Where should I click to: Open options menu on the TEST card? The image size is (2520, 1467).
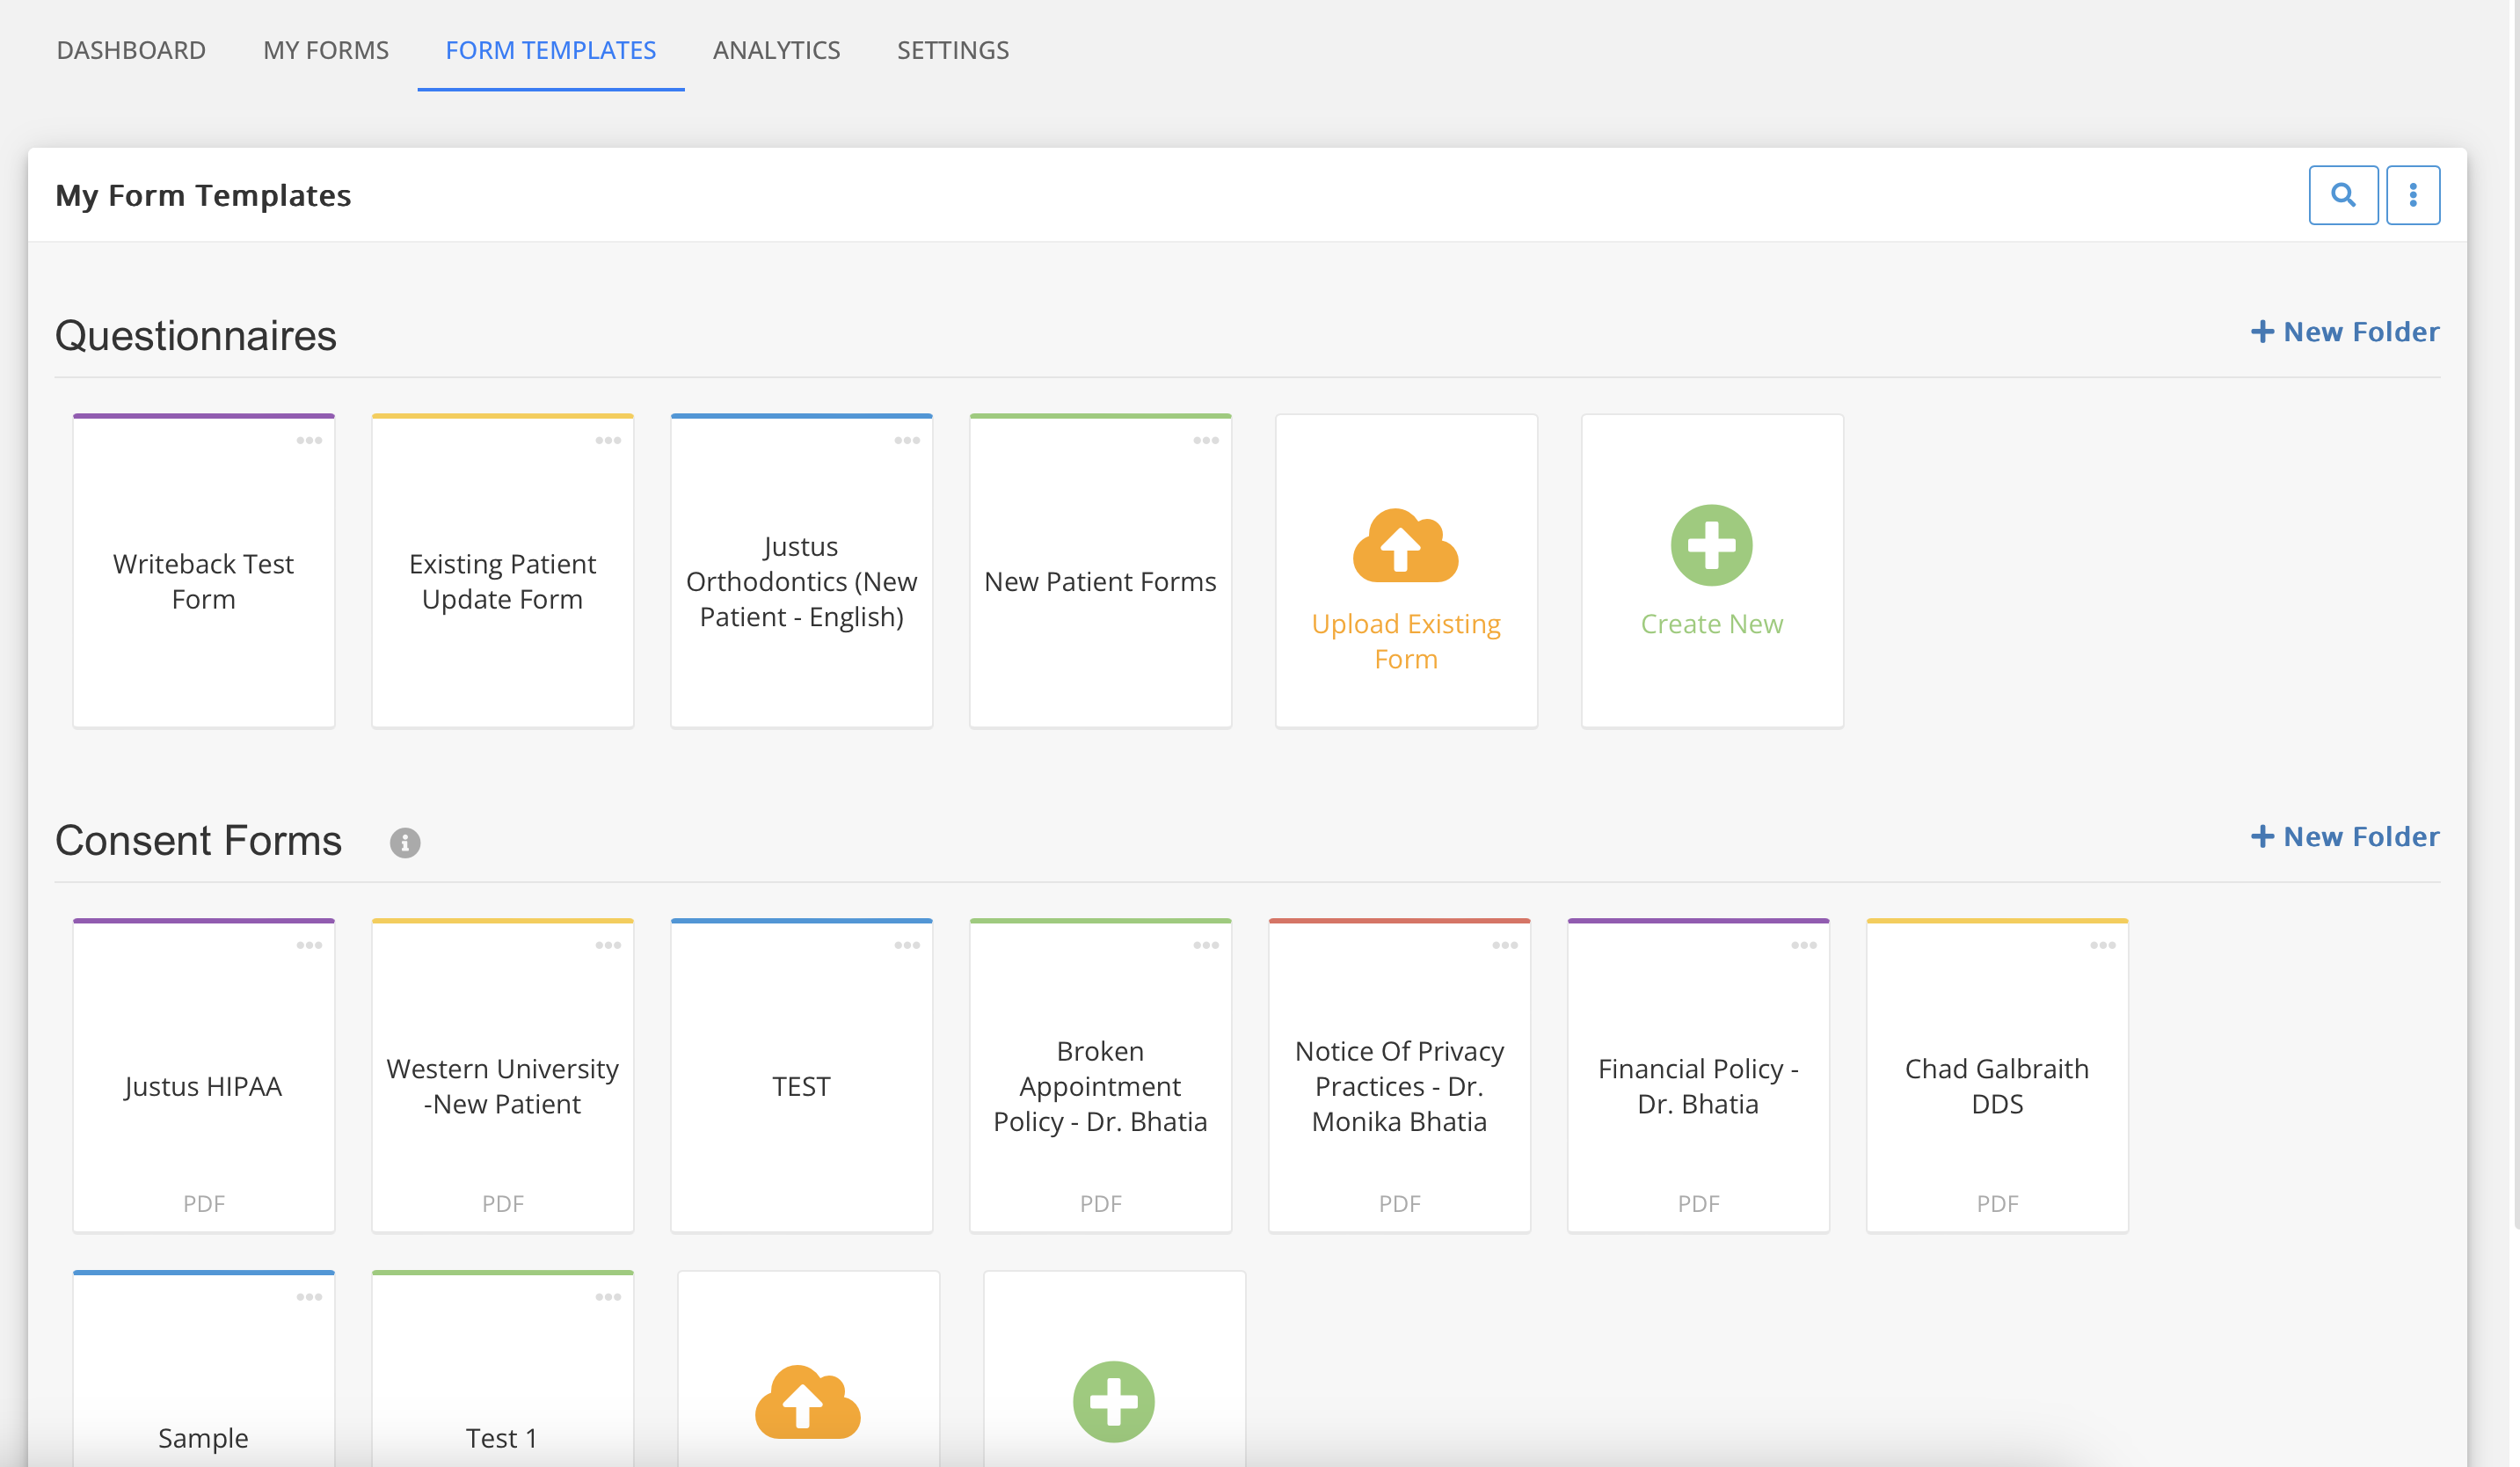point(908,943)
